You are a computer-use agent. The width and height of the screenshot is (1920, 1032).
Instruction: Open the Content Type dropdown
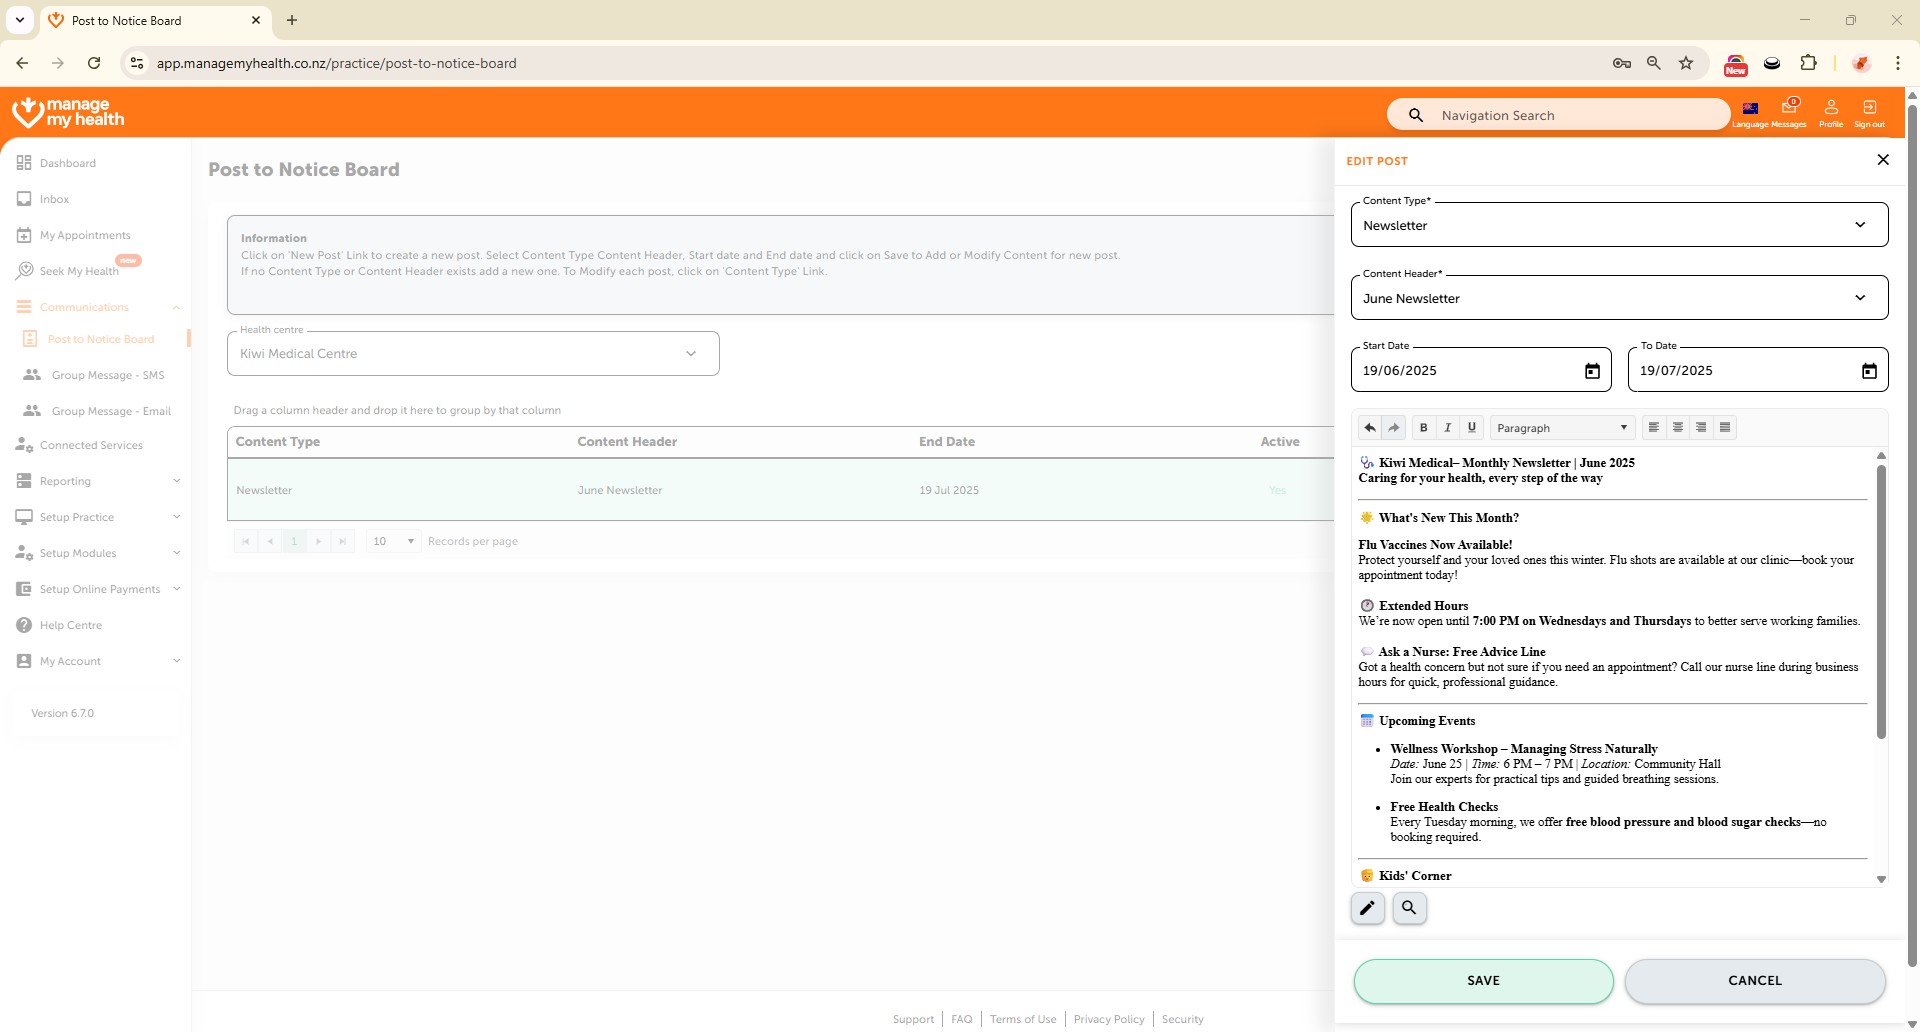1618,225
